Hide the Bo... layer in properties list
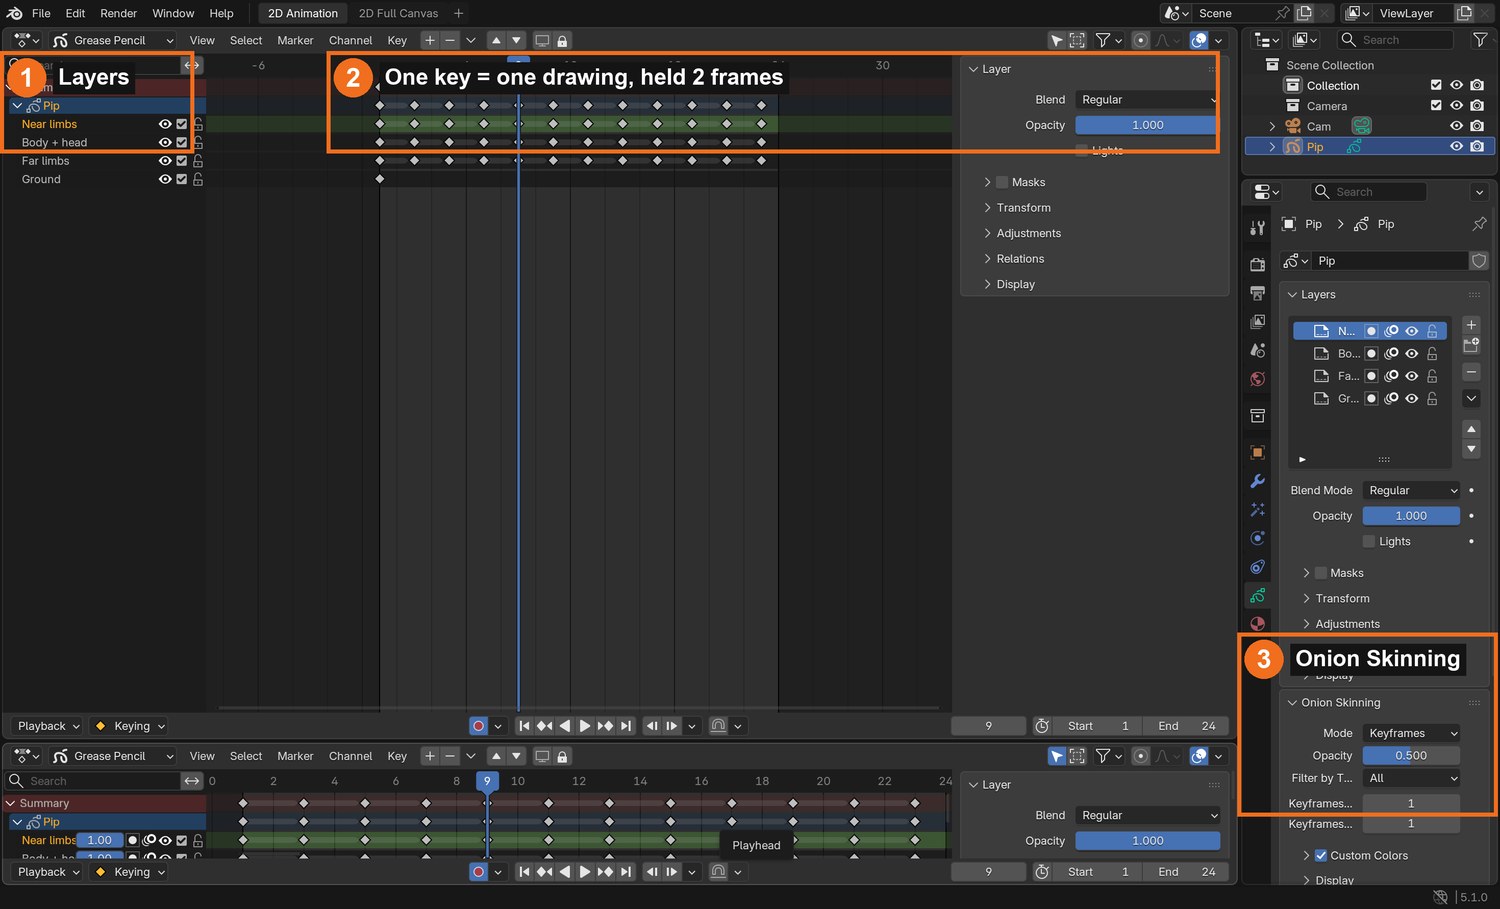 (1412, 354)
